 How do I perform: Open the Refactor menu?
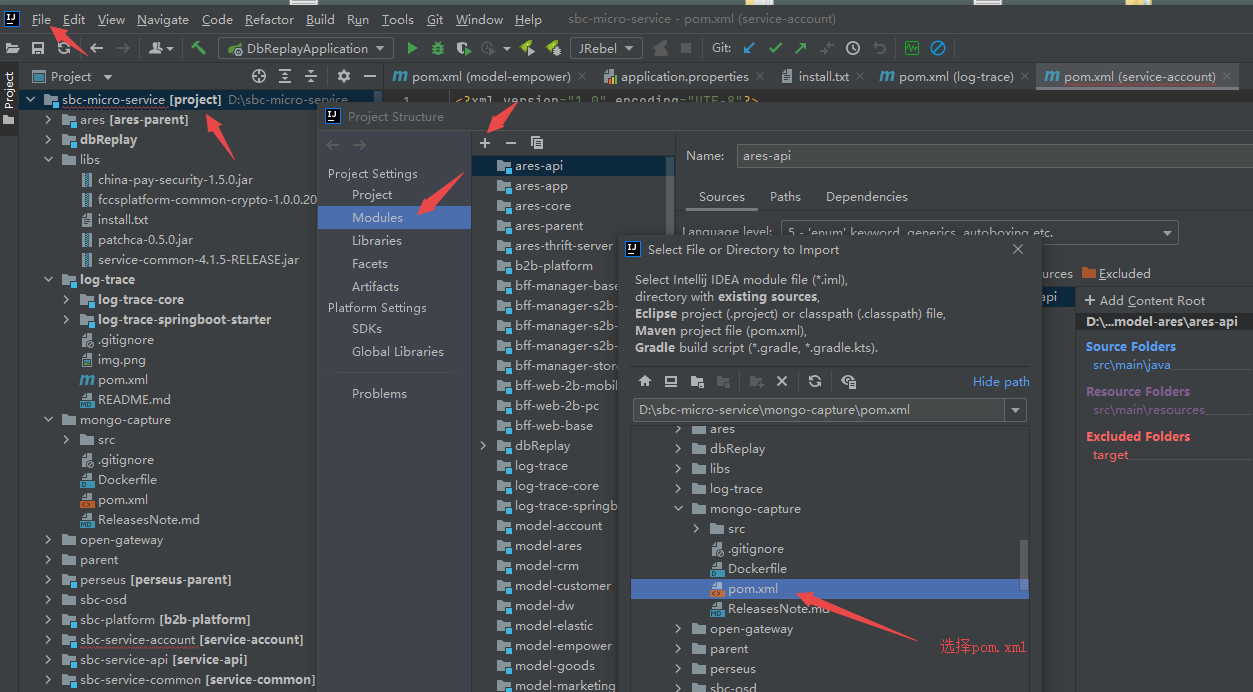click(x=269, y=19)
